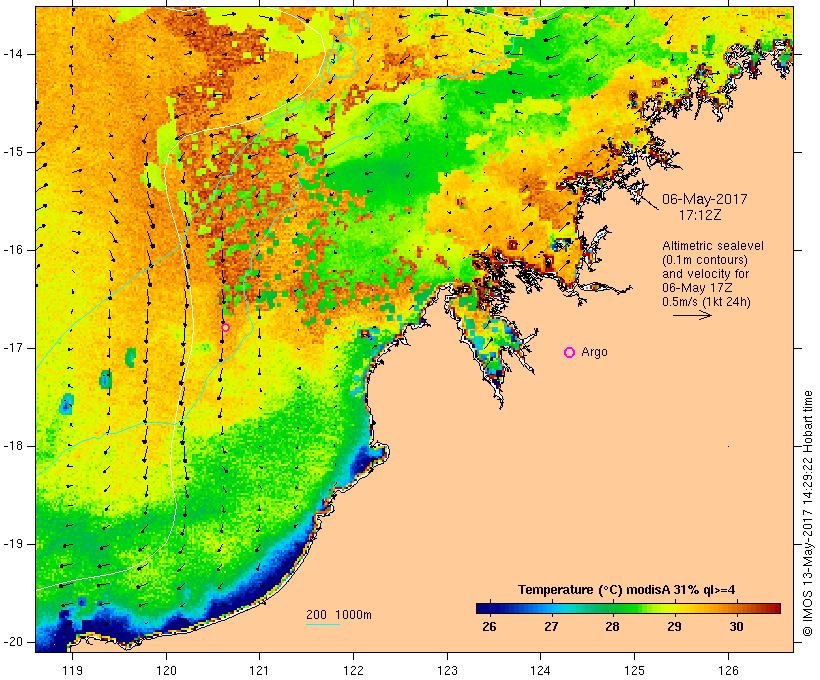Image resolution: width=820 pixels, height=680 pixels.
Task: Click the '200 1000m' bathymetry legend text
Action: [x=339, y=615]
